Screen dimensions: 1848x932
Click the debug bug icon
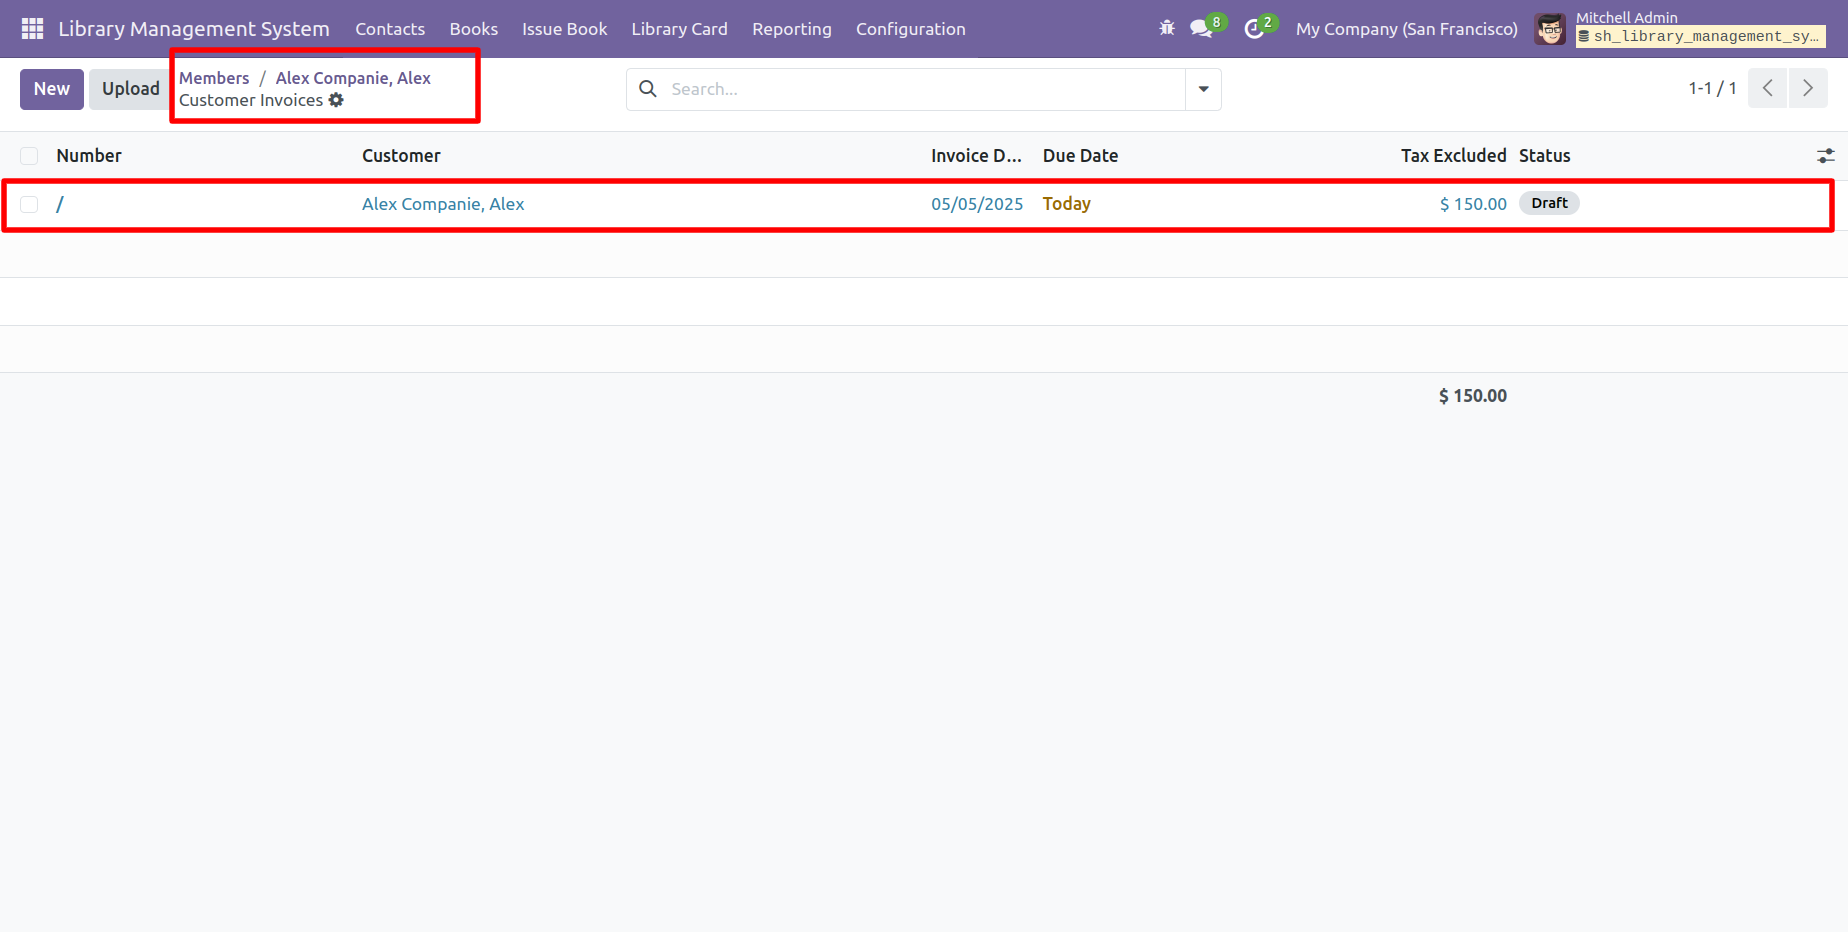tap(1166, 29)
